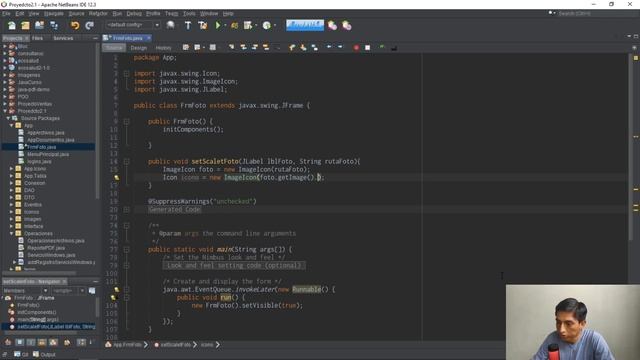This screenshot has height=360, width=640.
Task: Switch to the History view button
Action: (x=163, y=48)
